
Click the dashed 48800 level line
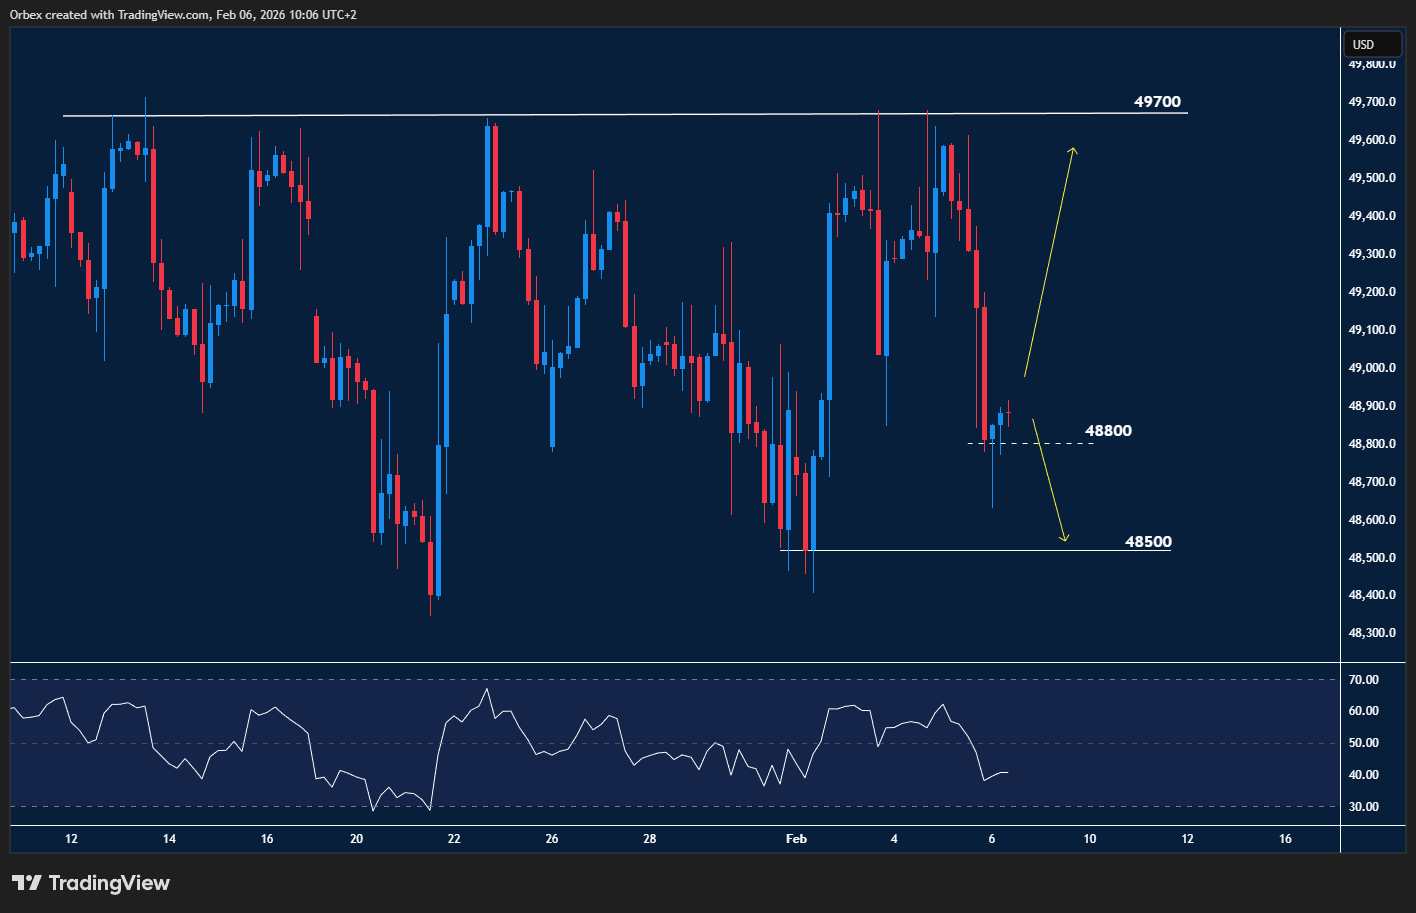click(1040, 443)
